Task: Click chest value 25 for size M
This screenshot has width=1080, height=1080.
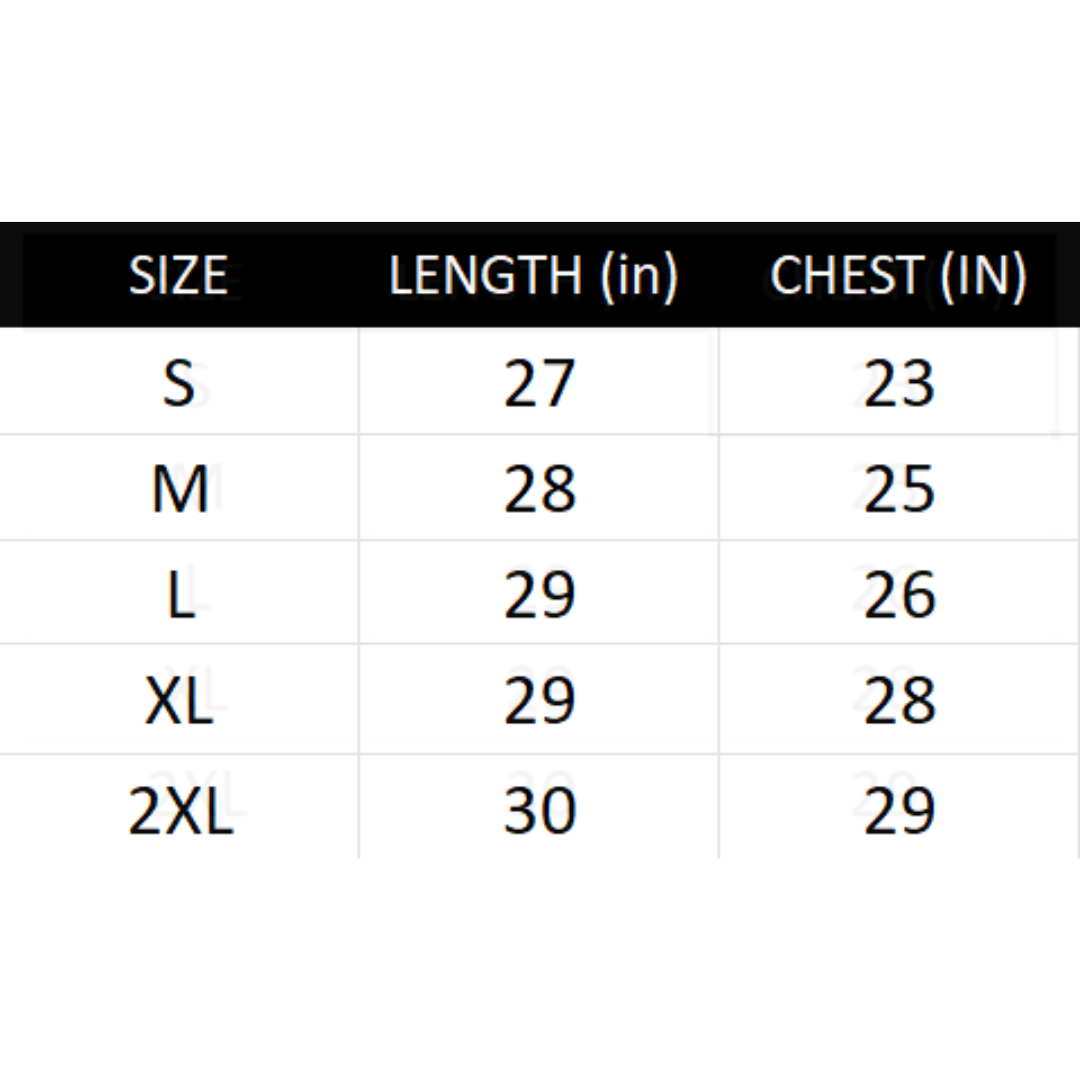Action: [899, 489]
